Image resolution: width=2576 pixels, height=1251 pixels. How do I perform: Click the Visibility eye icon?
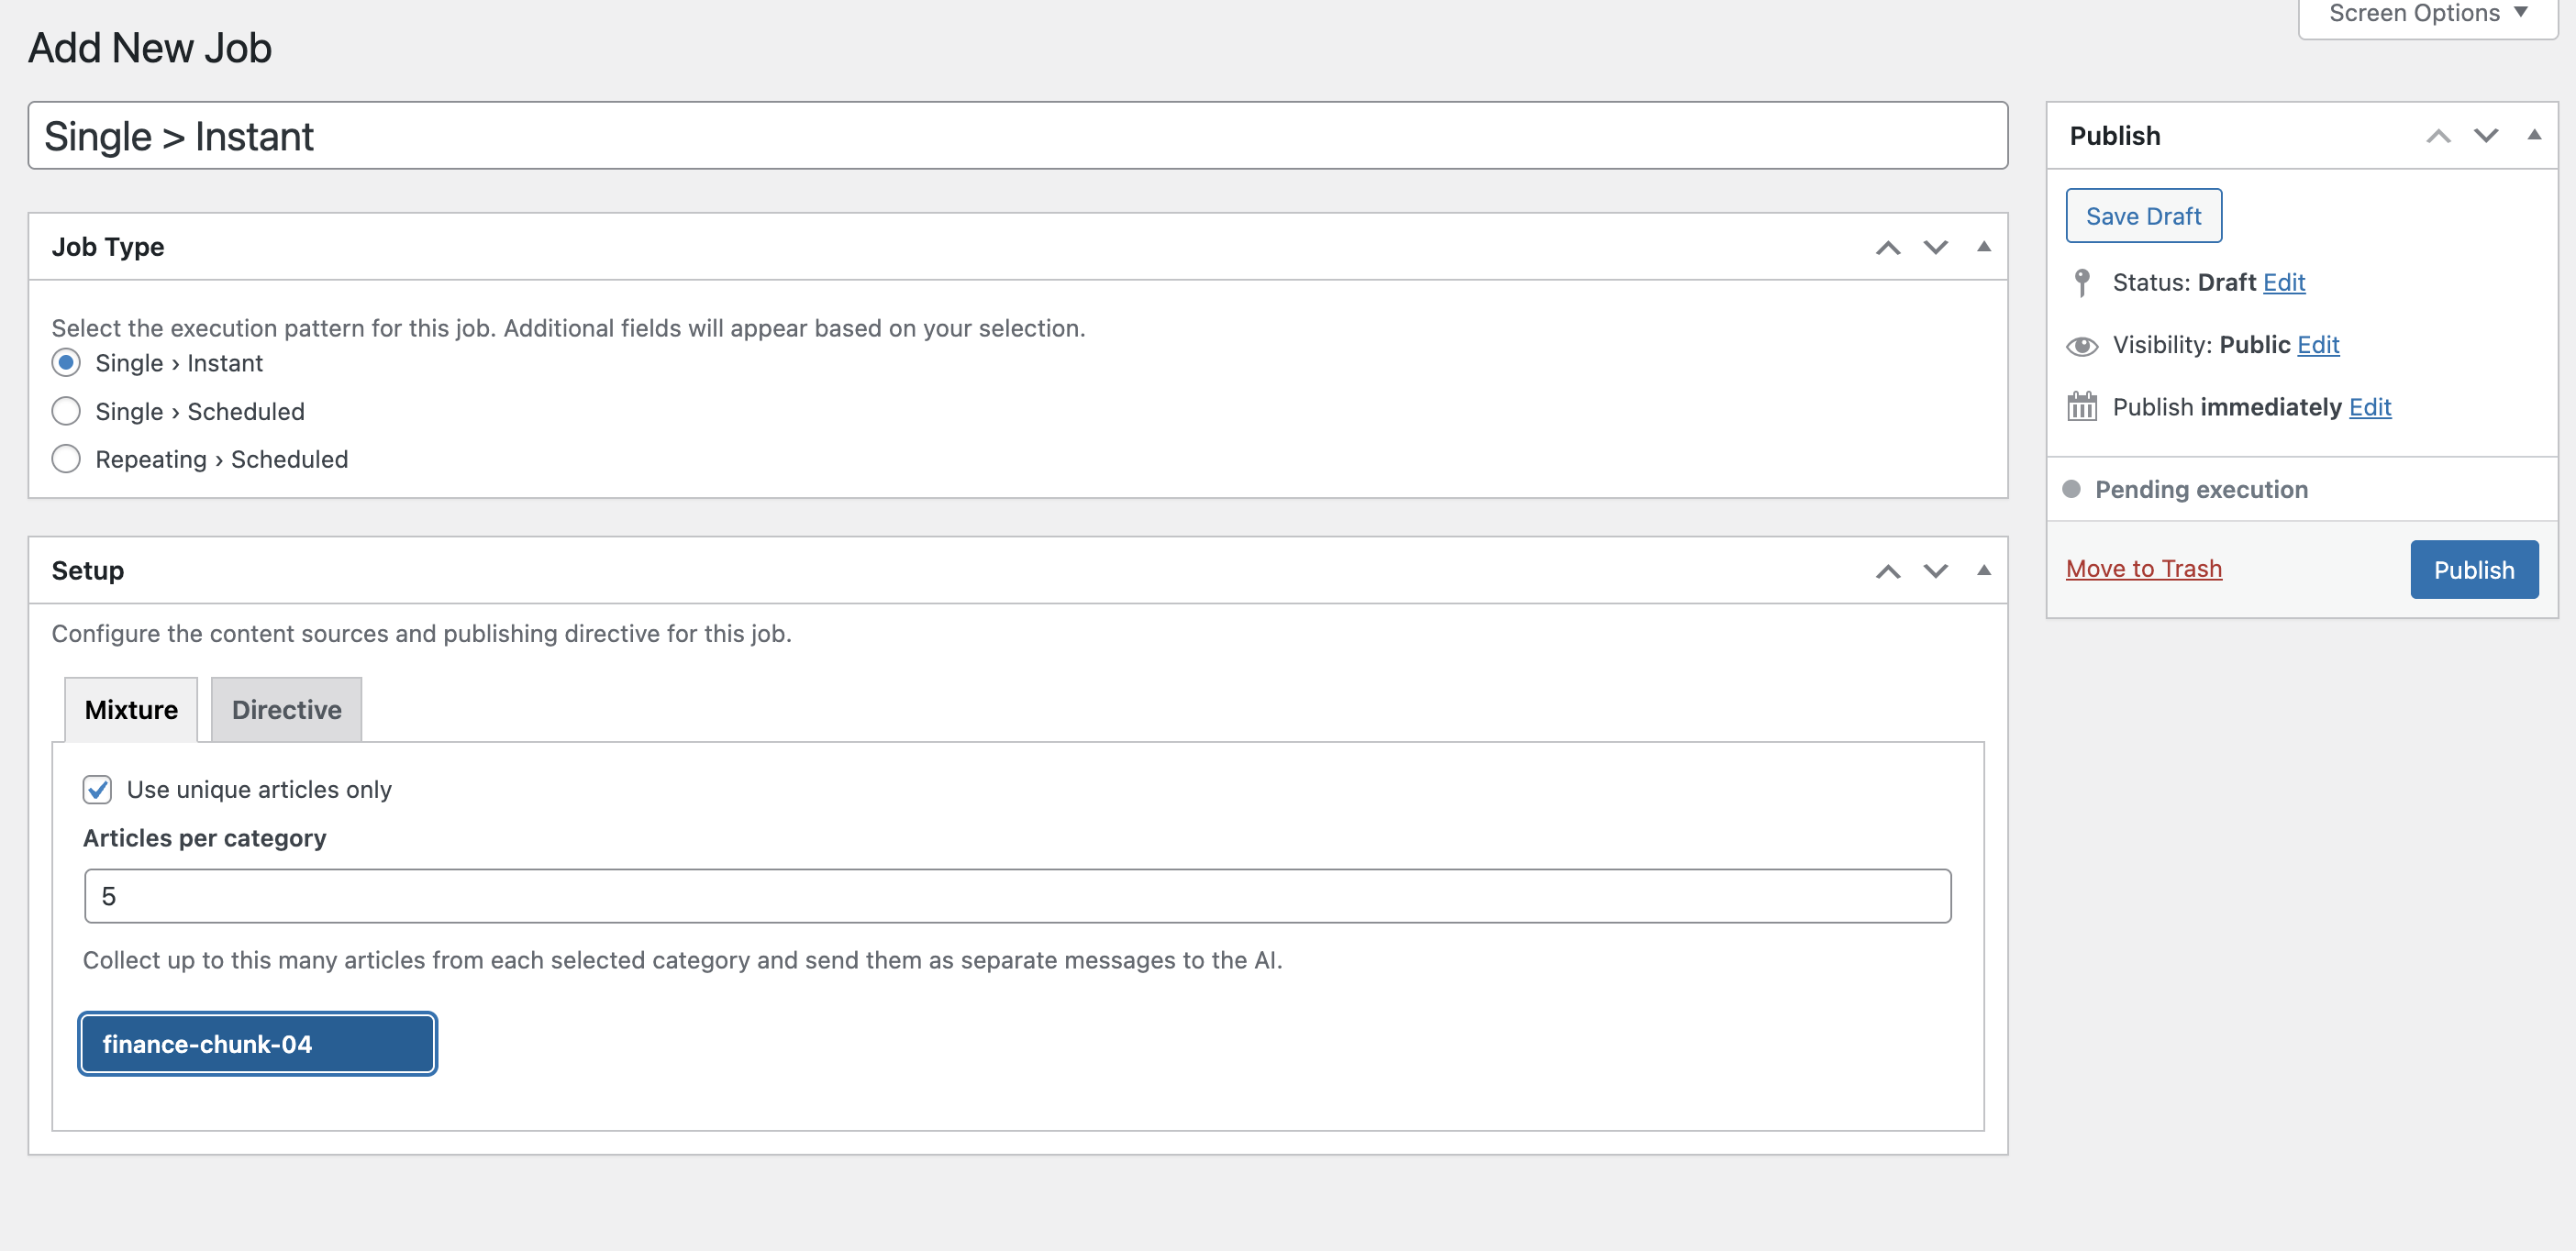pyautogui.click(x=2084, y=345)
